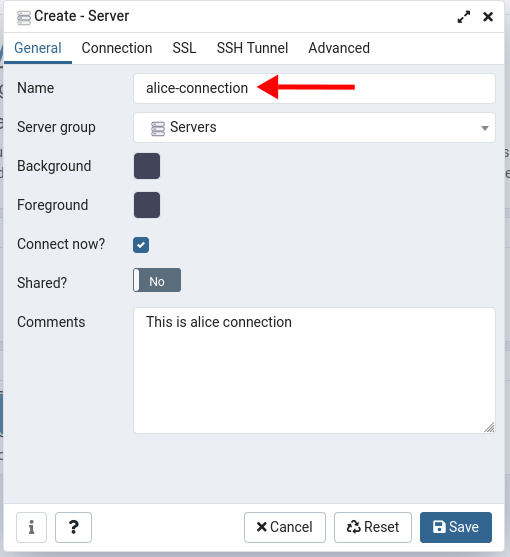Switch to the Connection tab
510x557 pixels.
[117, 48]
